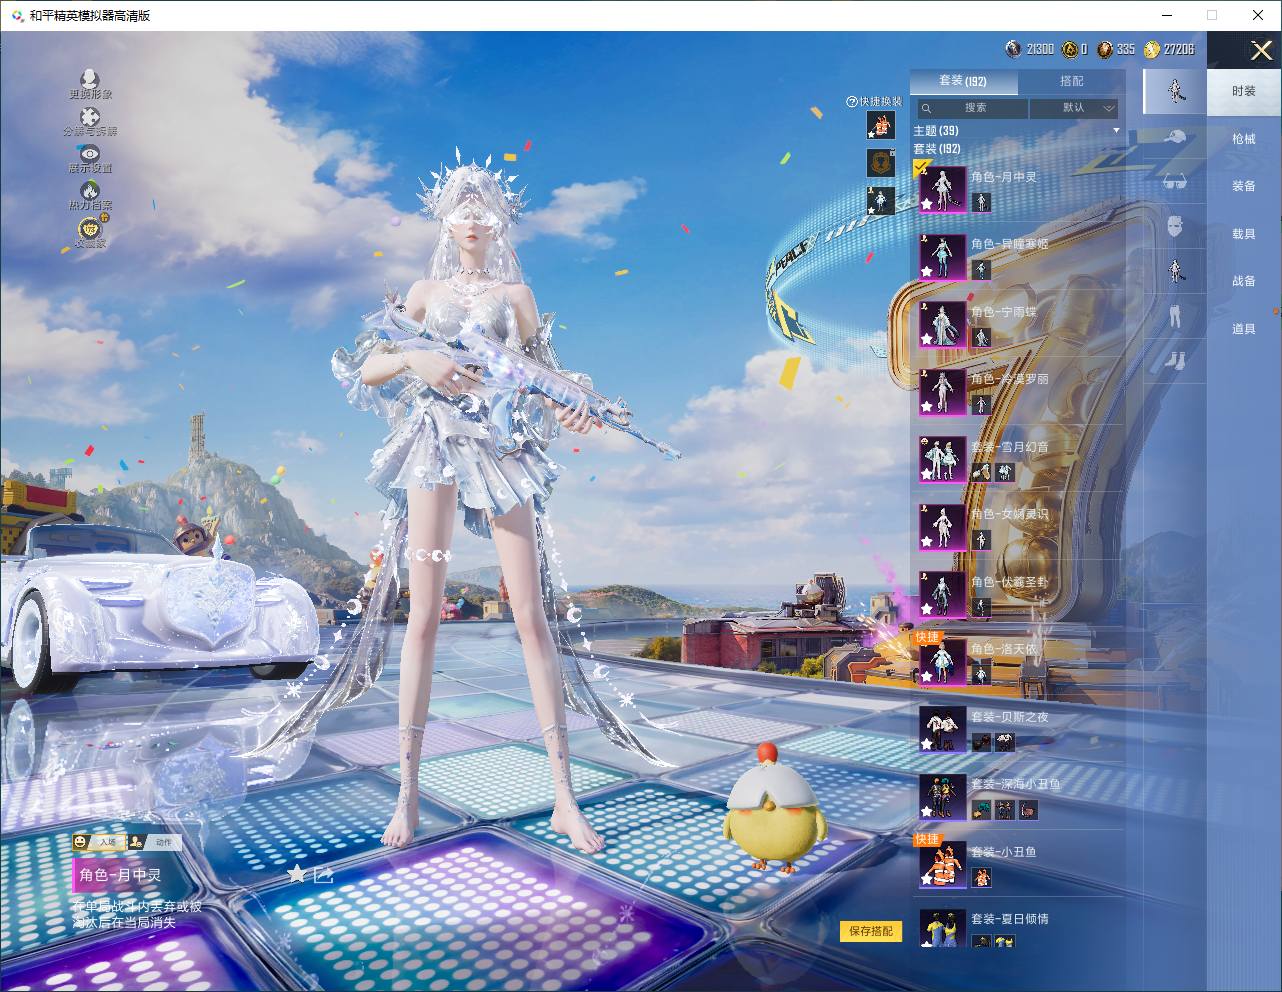Click the yellow chick pet on the floor
The width and height of the screenshot is (1282, 992).
click(775, 811)
